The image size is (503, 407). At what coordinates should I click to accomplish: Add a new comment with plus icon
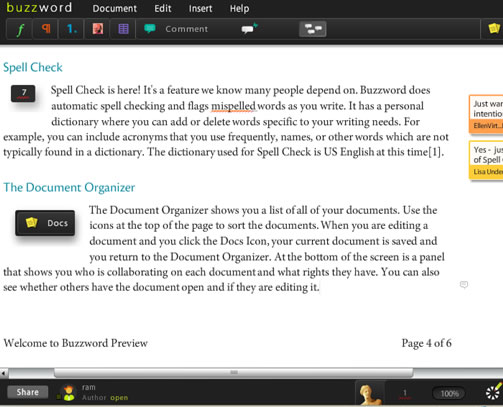click(x=249, y=29)
